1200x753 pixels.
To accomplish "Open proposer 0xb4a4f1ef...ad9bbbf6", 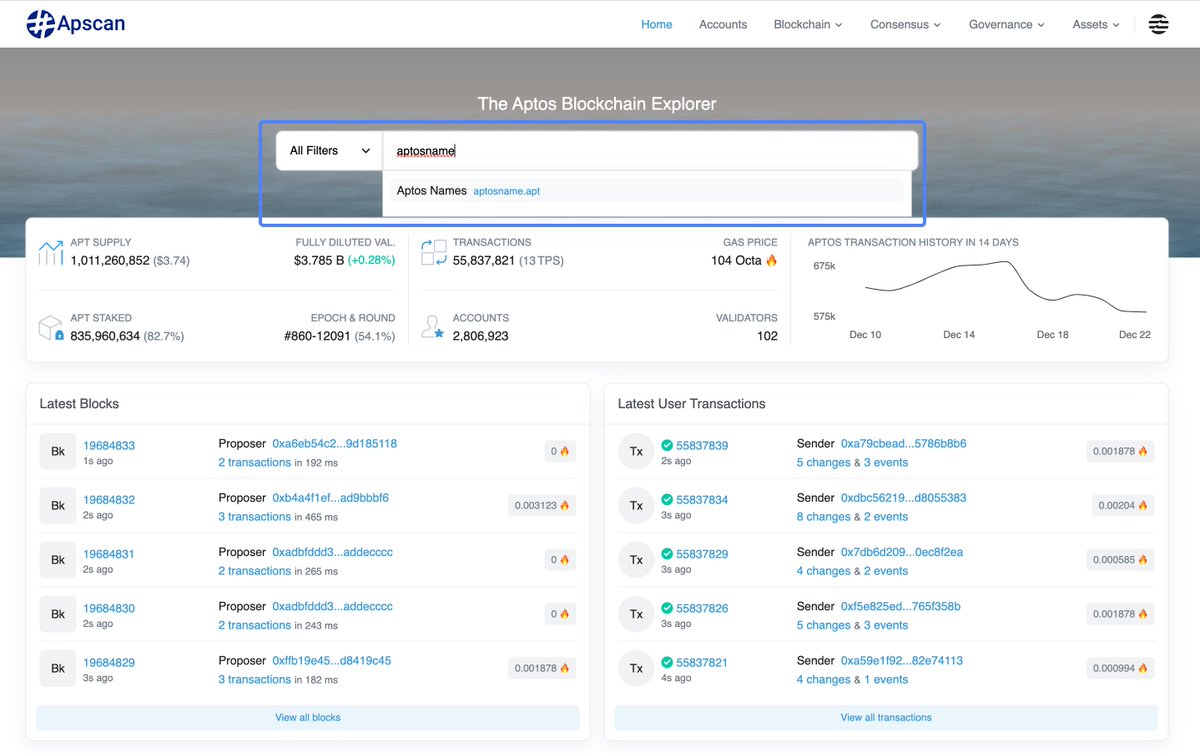I will 331,497.
